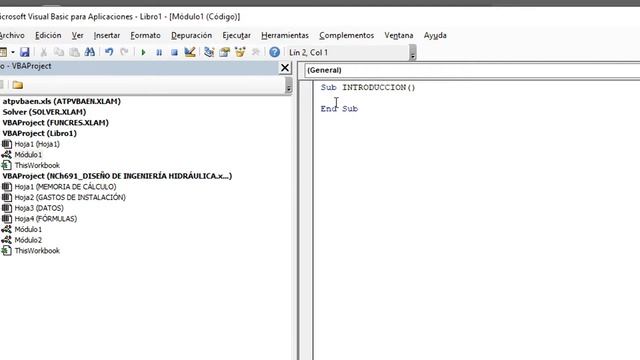Run the macro with green play icon

143,52
